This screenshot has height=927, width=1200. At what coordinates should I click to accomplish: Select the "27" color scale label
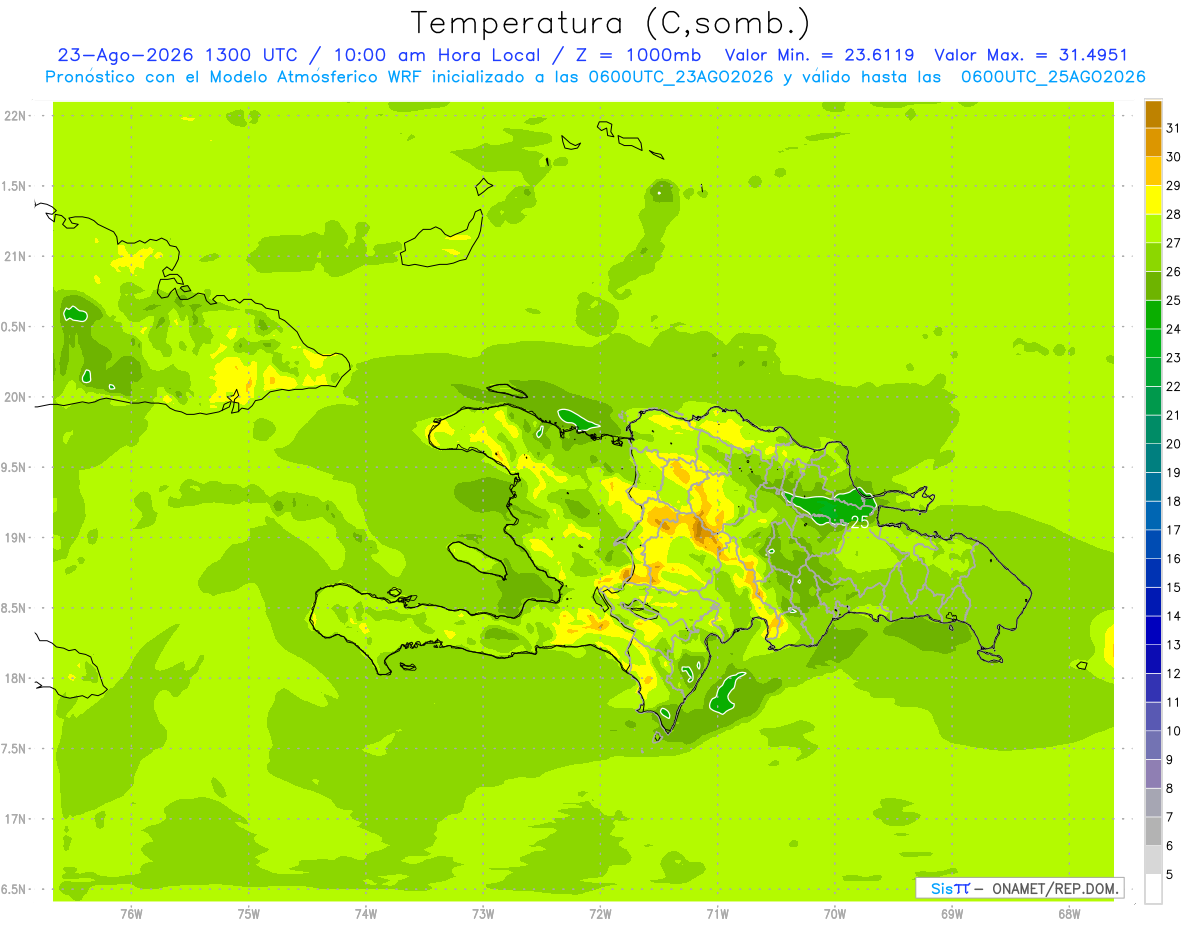pyautogui.click(x=1174, y=243)
